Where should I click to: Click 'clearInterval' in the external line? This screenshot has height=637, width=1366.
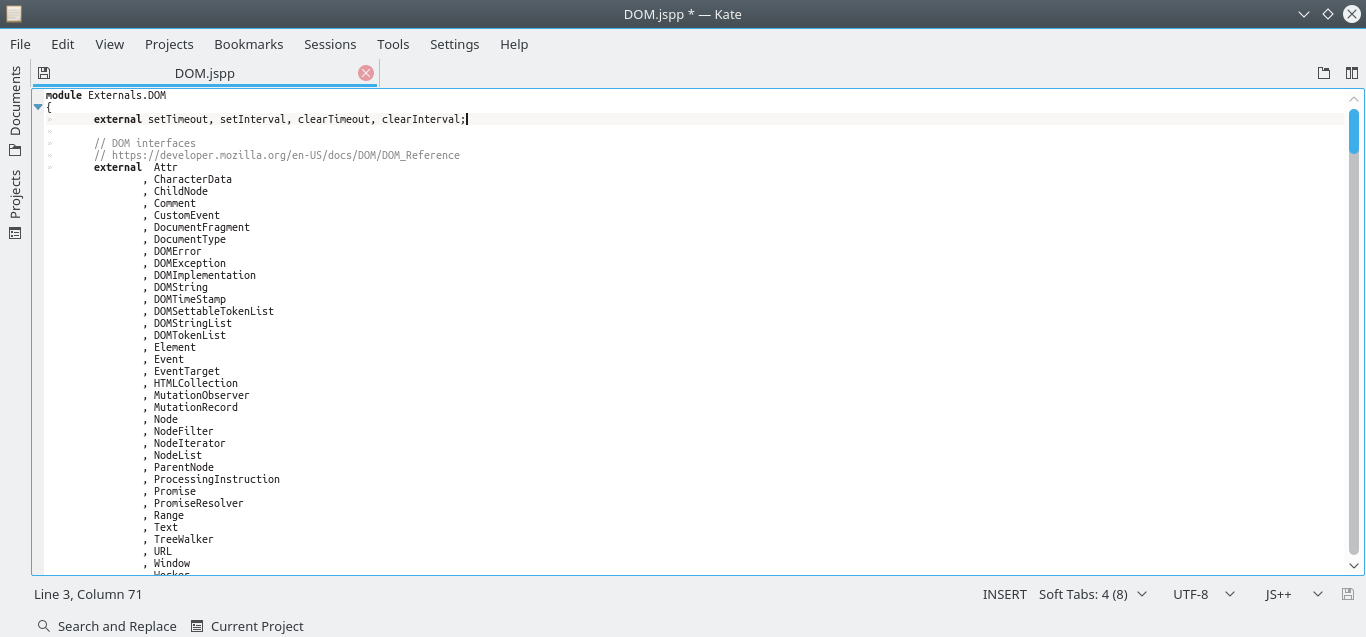point(421,120)
